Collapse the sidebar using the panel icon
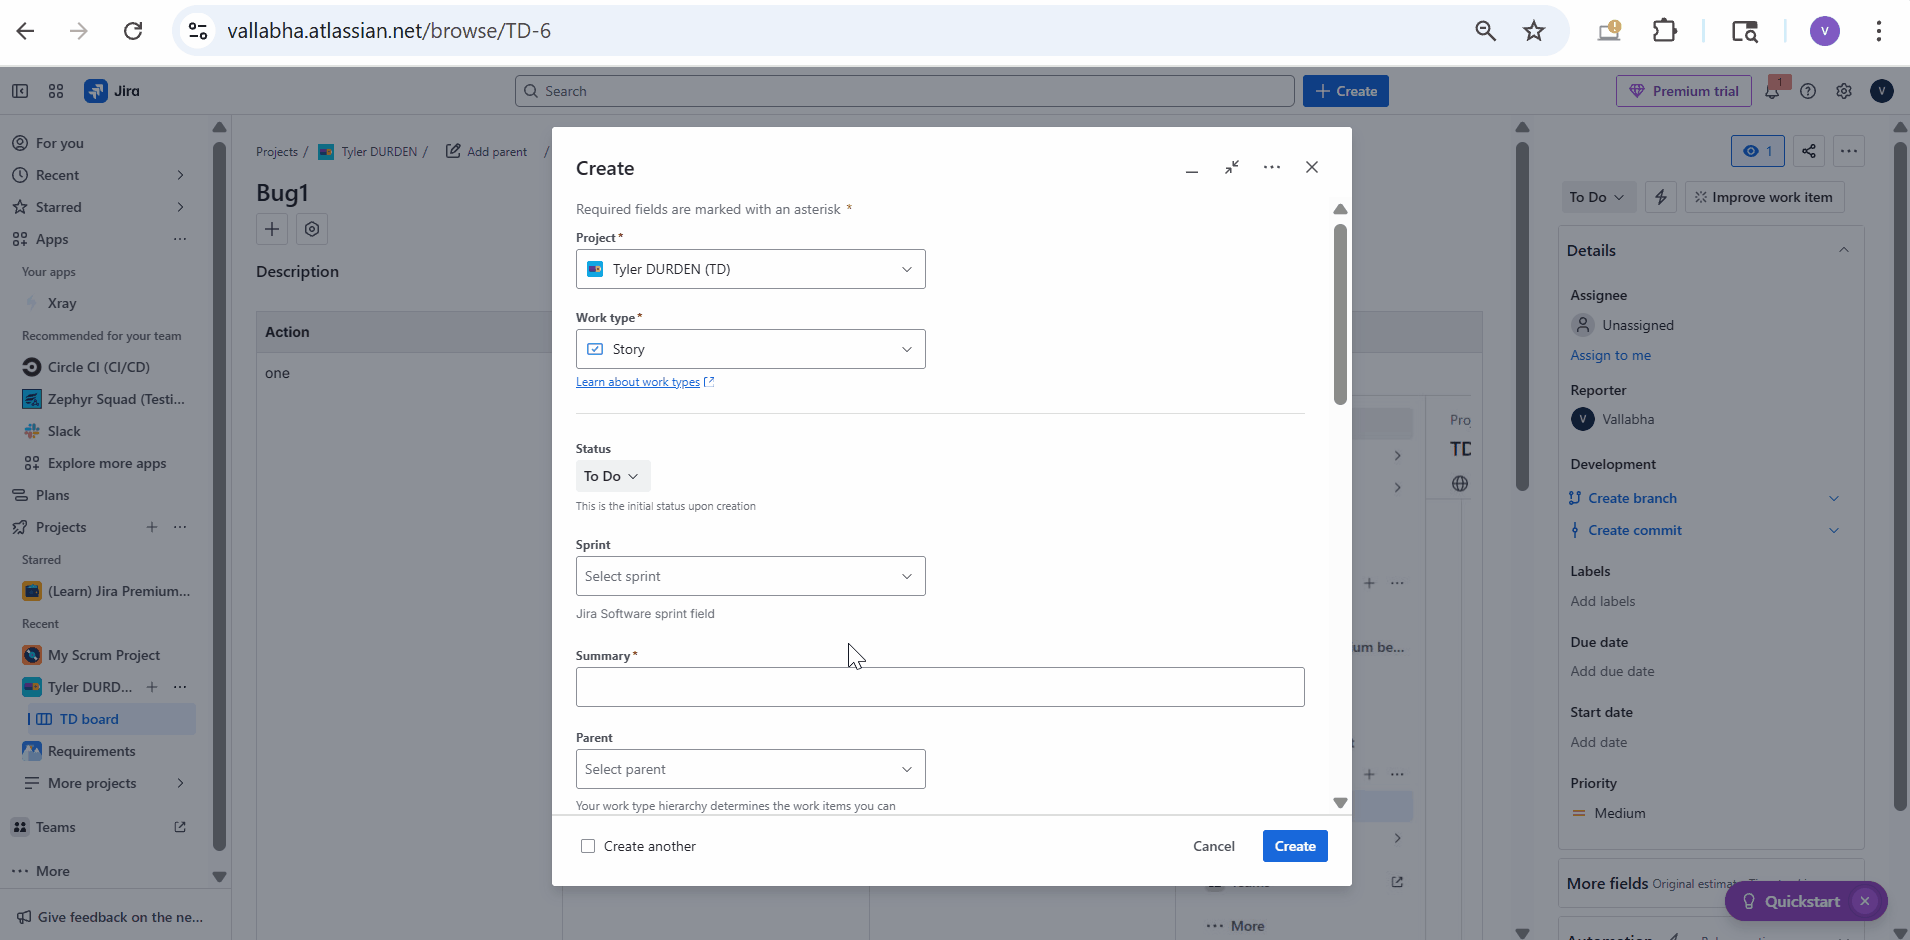Screen dimensions: 1910x940 [x=20, y=91]
